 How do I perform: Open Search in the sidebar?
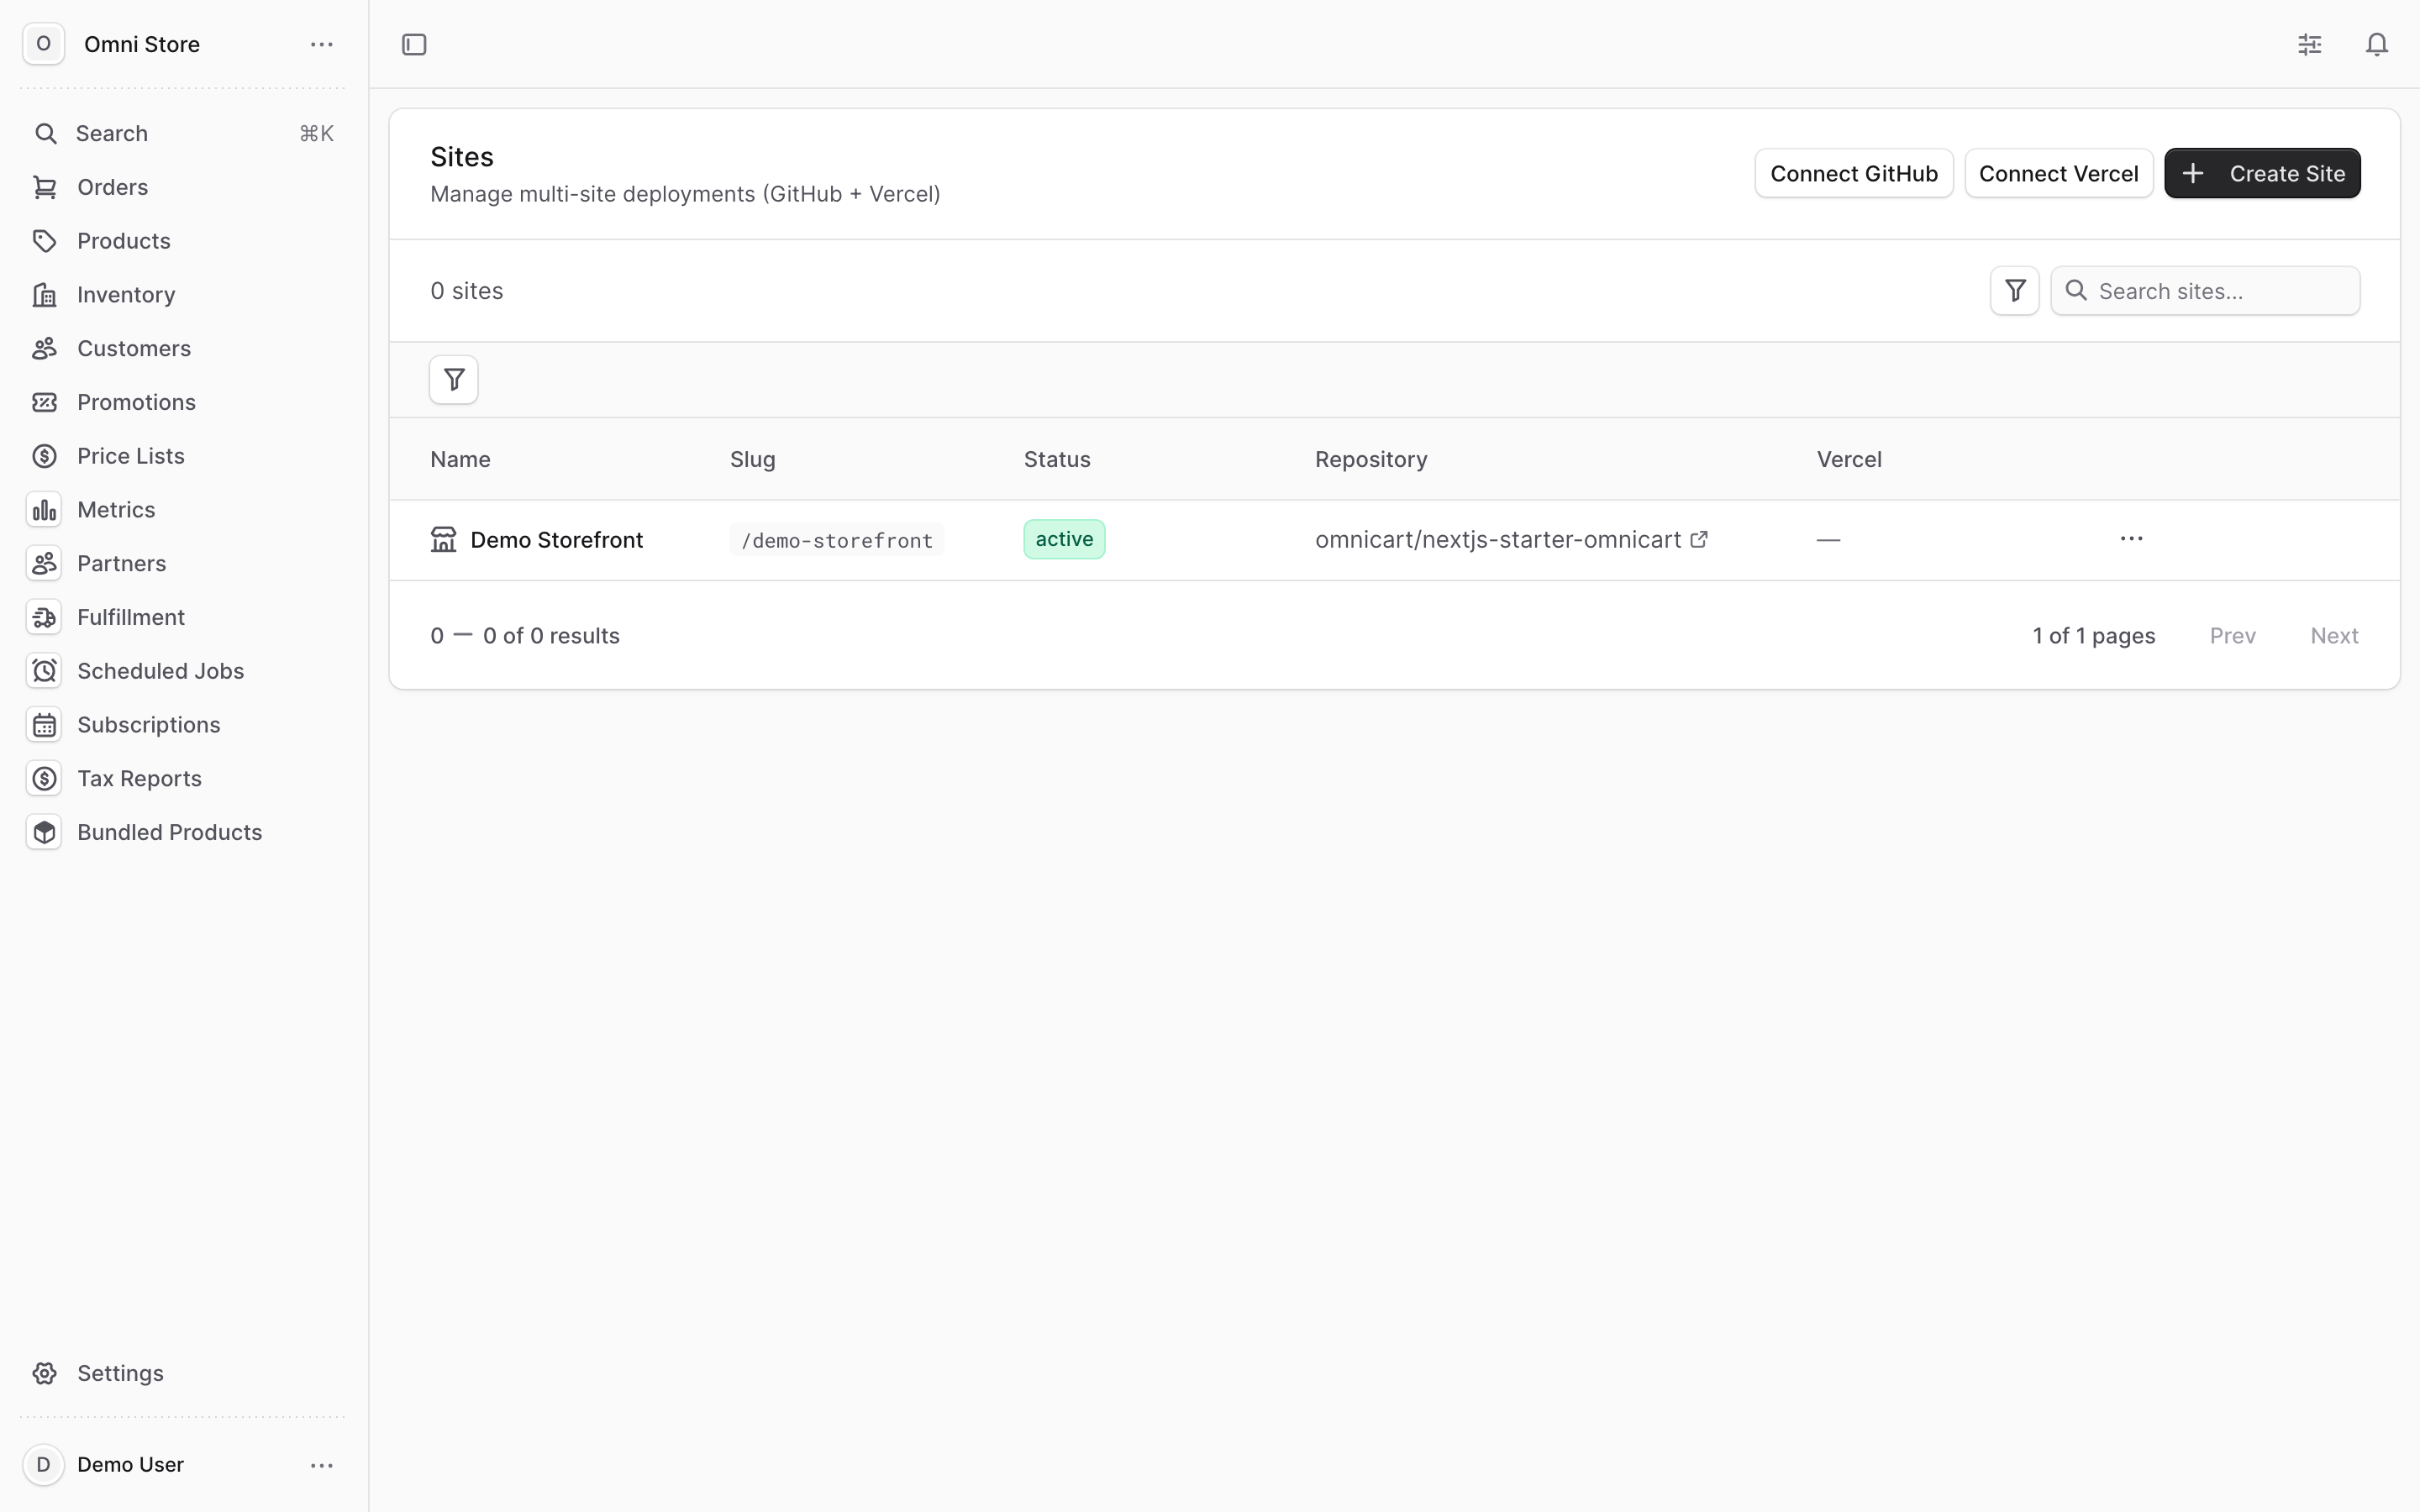click(x=184, y=133)
